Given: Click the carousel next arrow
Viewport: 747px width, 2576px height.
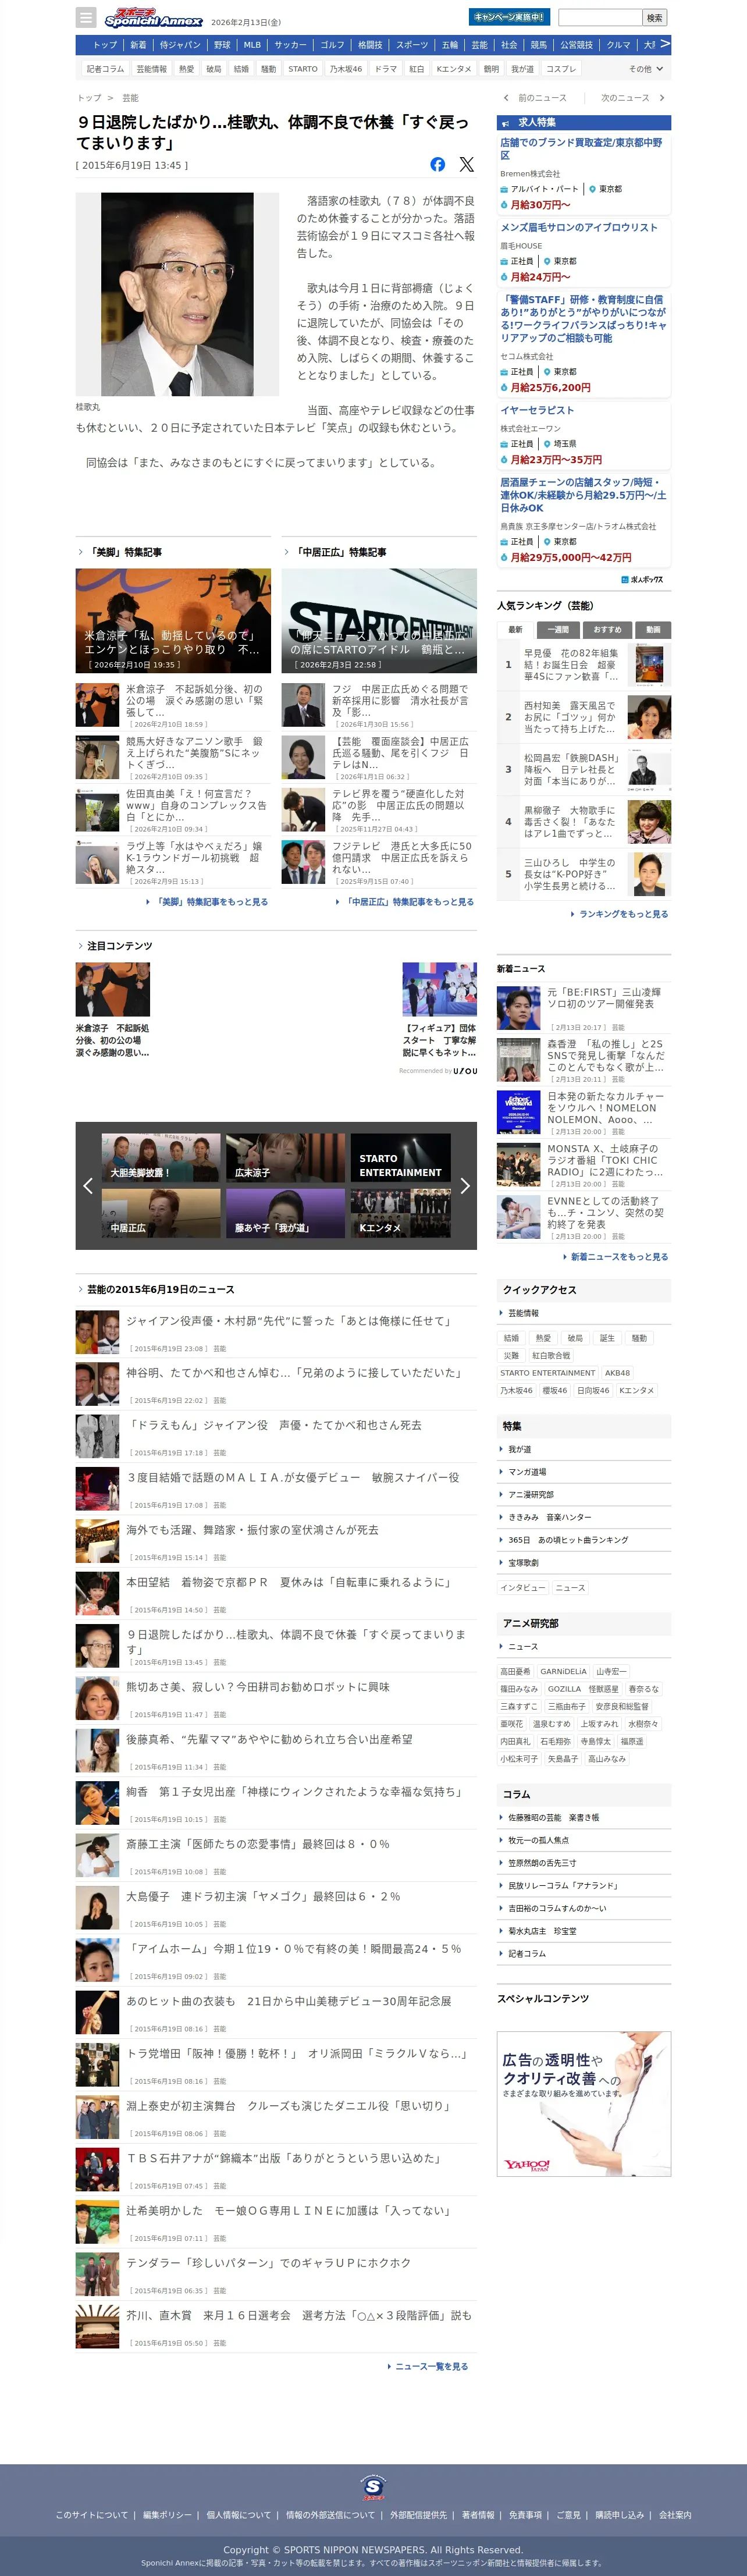Looking at the screenshot, I should (465, 1186).
